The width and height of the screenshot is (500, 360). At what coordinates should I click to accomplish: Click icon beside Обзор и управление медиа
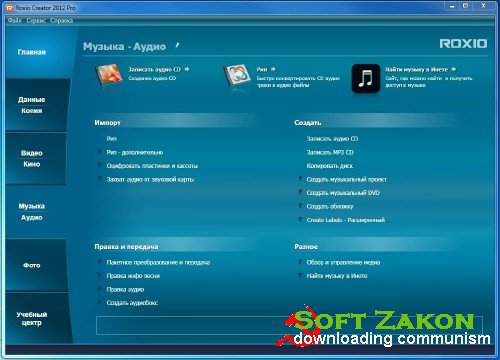click(x=300, y=262)
